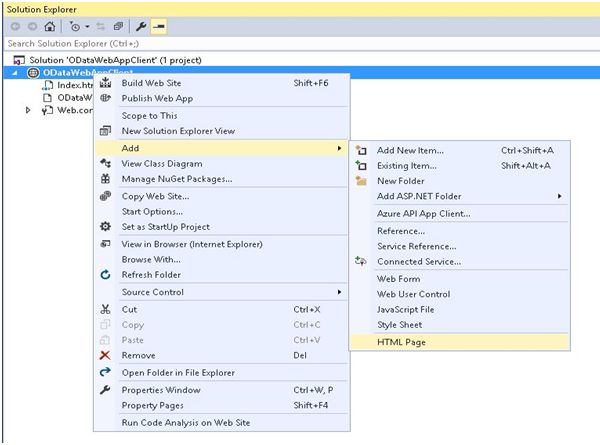The image size is (600, 445).
Task: Collapse the ODataWebAppClient project node
Action: [14, 73]
